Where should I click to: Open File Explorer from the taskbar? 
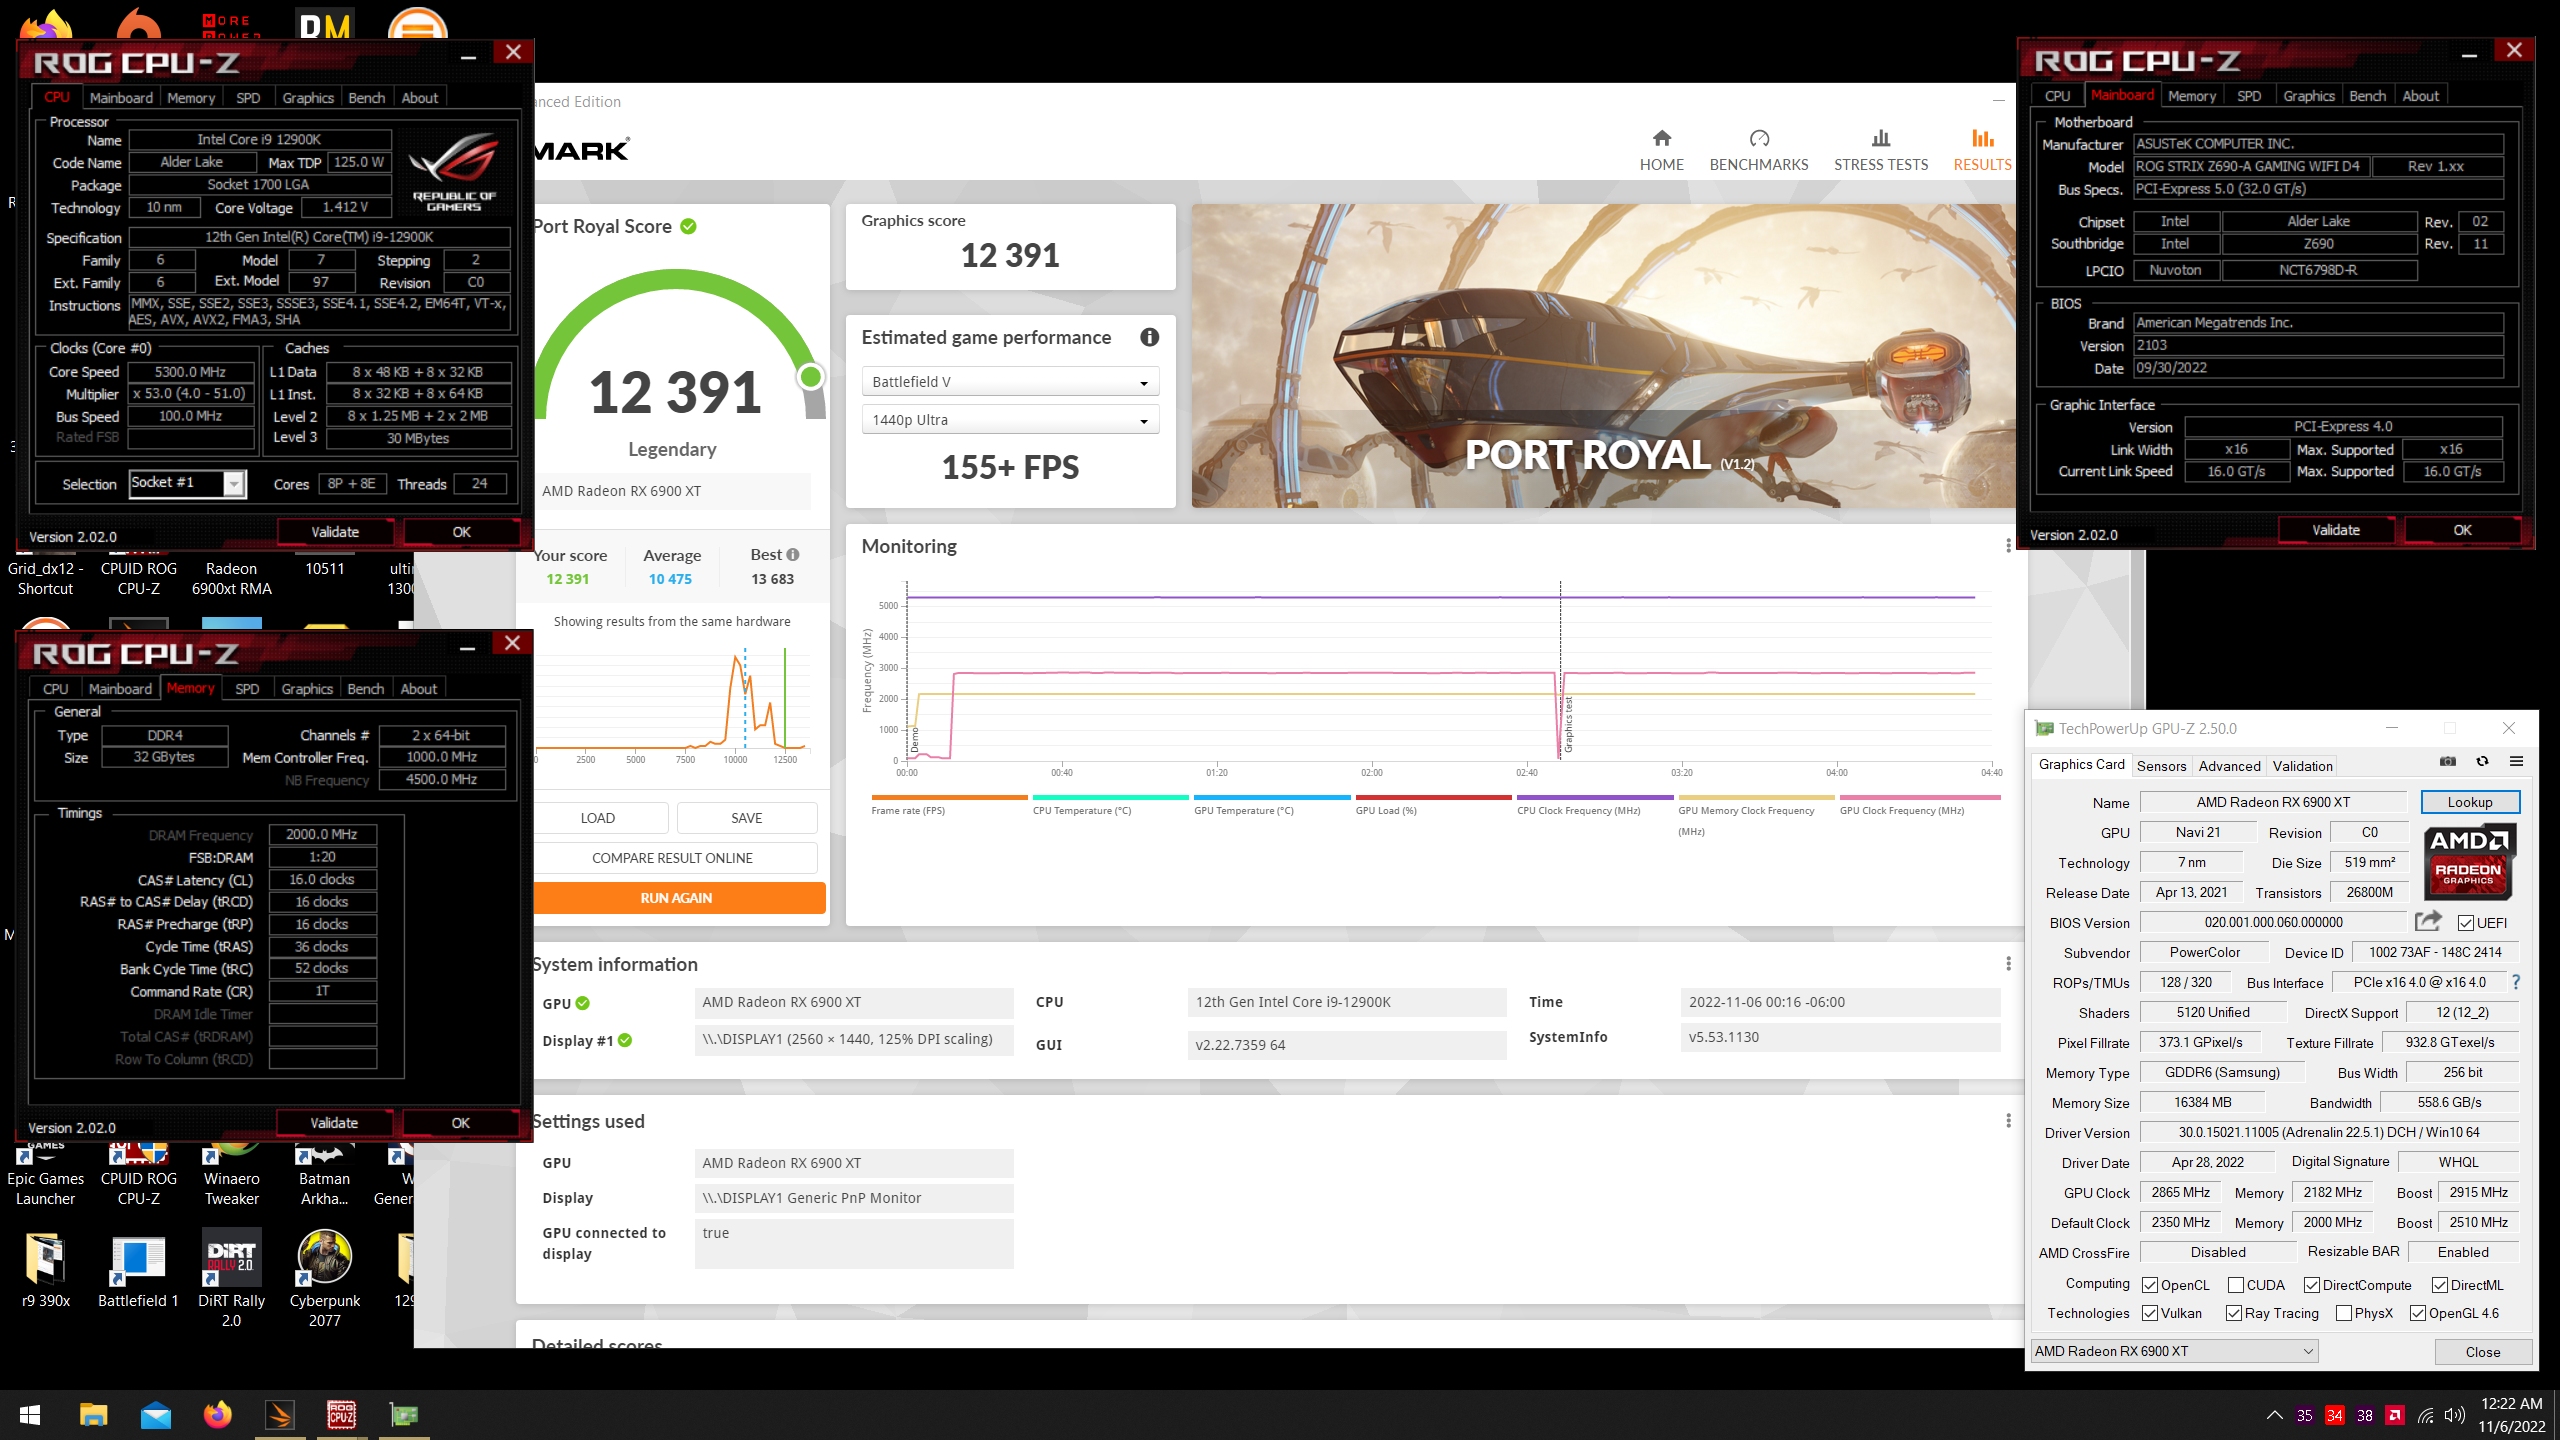pyautogui.click(x=93, y=1415)
